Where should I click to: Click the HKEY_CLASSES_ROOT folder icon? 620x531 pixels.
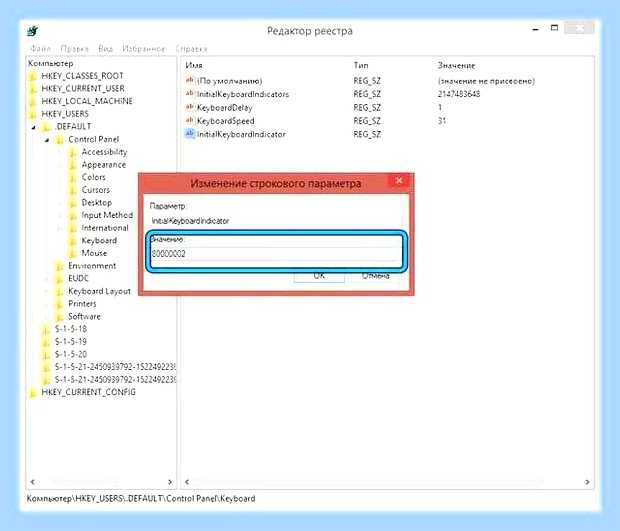(x=33, y=76)
